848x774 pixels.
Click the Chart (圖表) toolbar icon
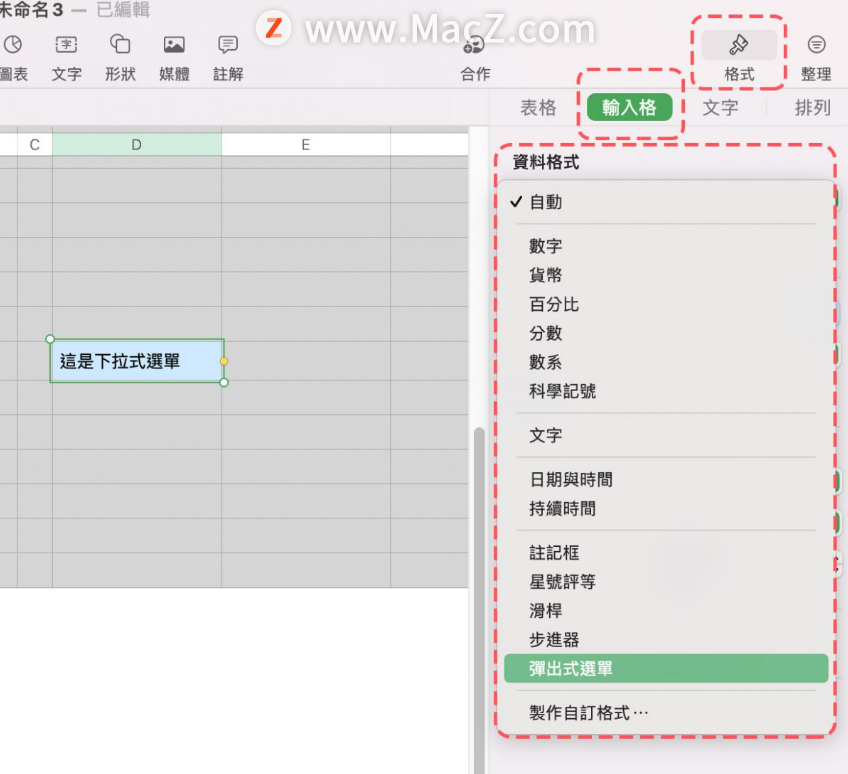click(x=13, y=44)
